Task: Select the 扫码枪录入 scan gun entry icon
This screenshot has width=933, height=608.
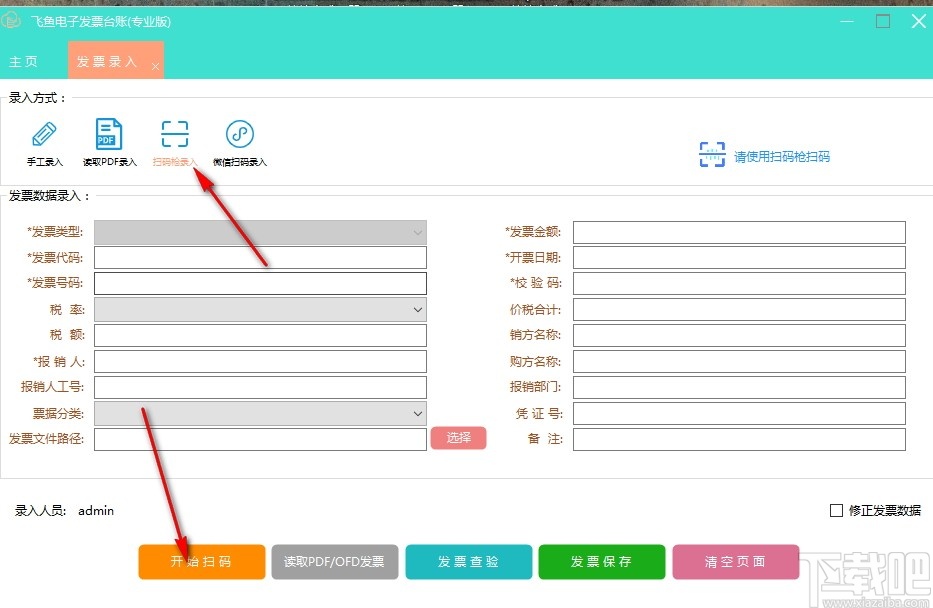Action: point(174,140)
